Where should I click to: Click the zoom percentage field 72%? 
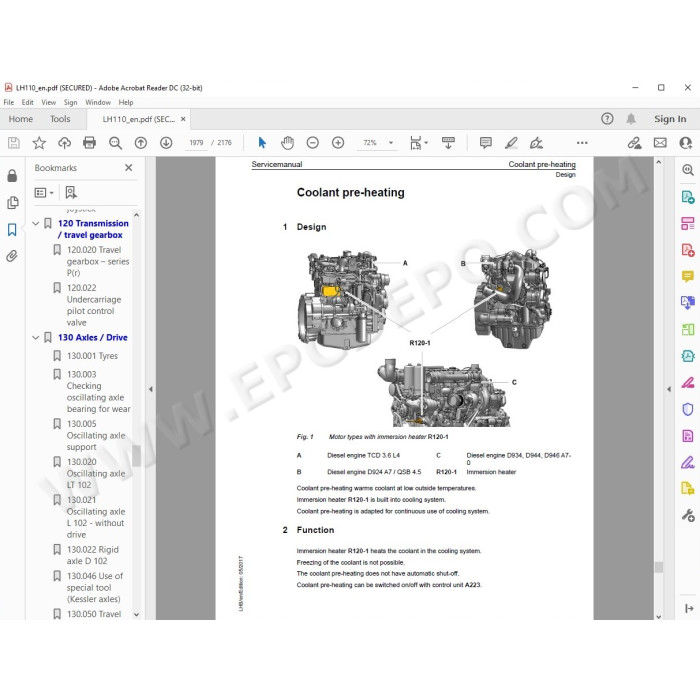tap(370, 143)
